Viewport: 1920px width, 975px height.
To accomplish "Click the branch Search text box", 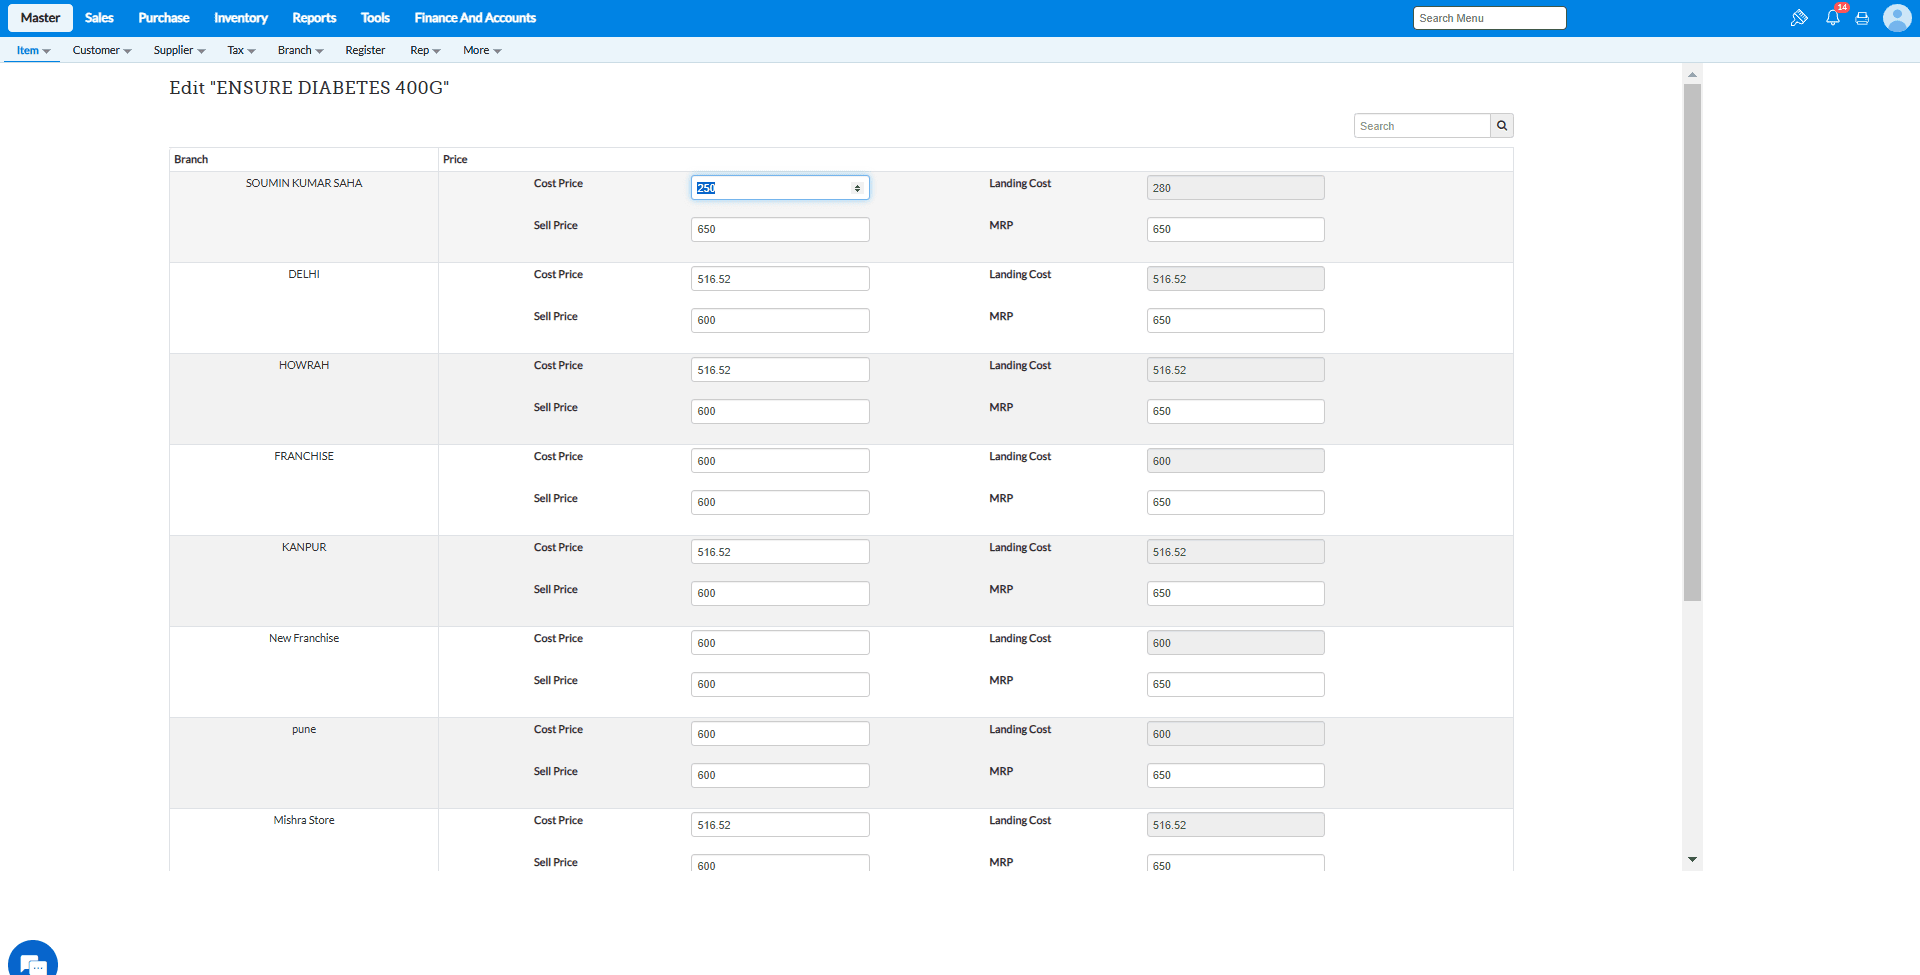I will point(1422,126).
